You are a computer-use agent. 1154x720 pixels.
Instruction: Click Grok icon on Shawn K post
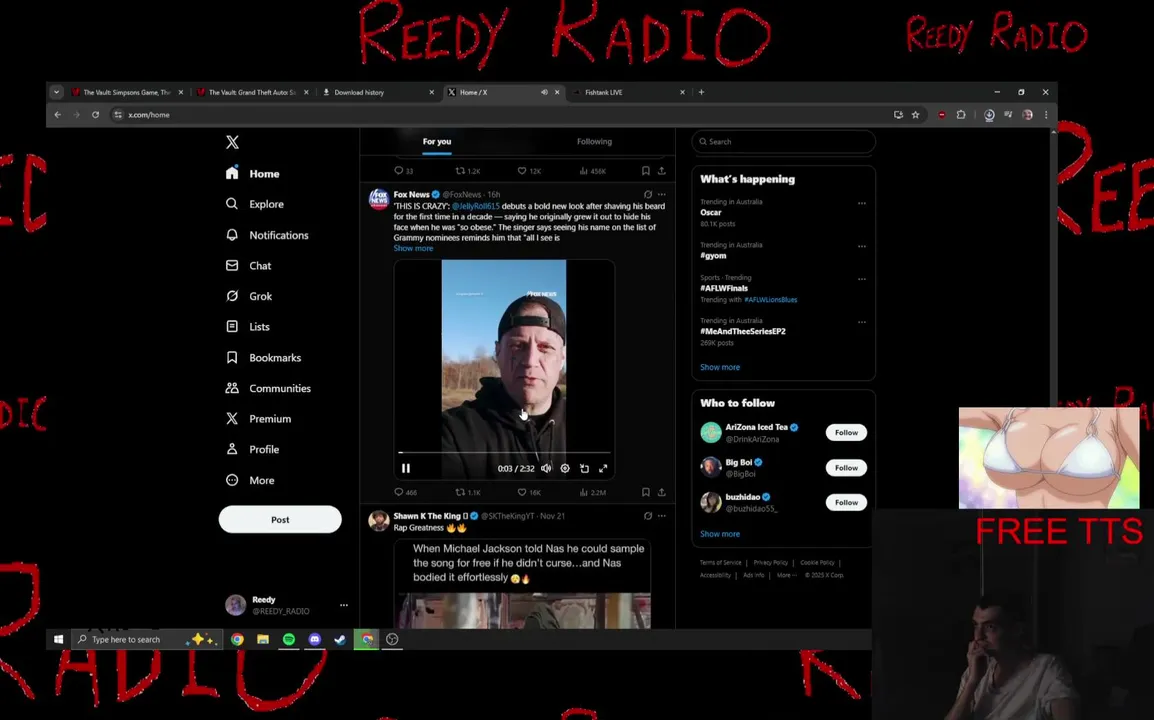click(x=648, y=516)
